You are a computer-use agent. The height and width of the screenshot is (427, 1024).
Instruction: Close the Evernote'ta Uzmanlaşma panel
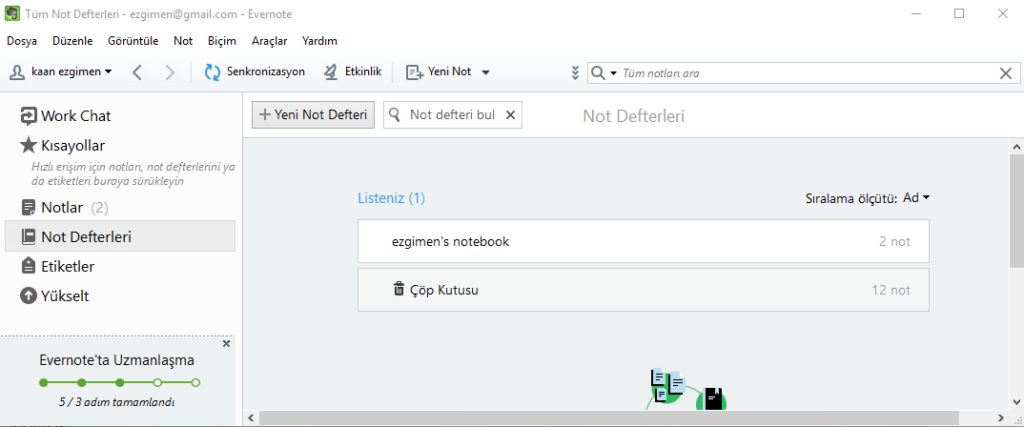point(227,343)
